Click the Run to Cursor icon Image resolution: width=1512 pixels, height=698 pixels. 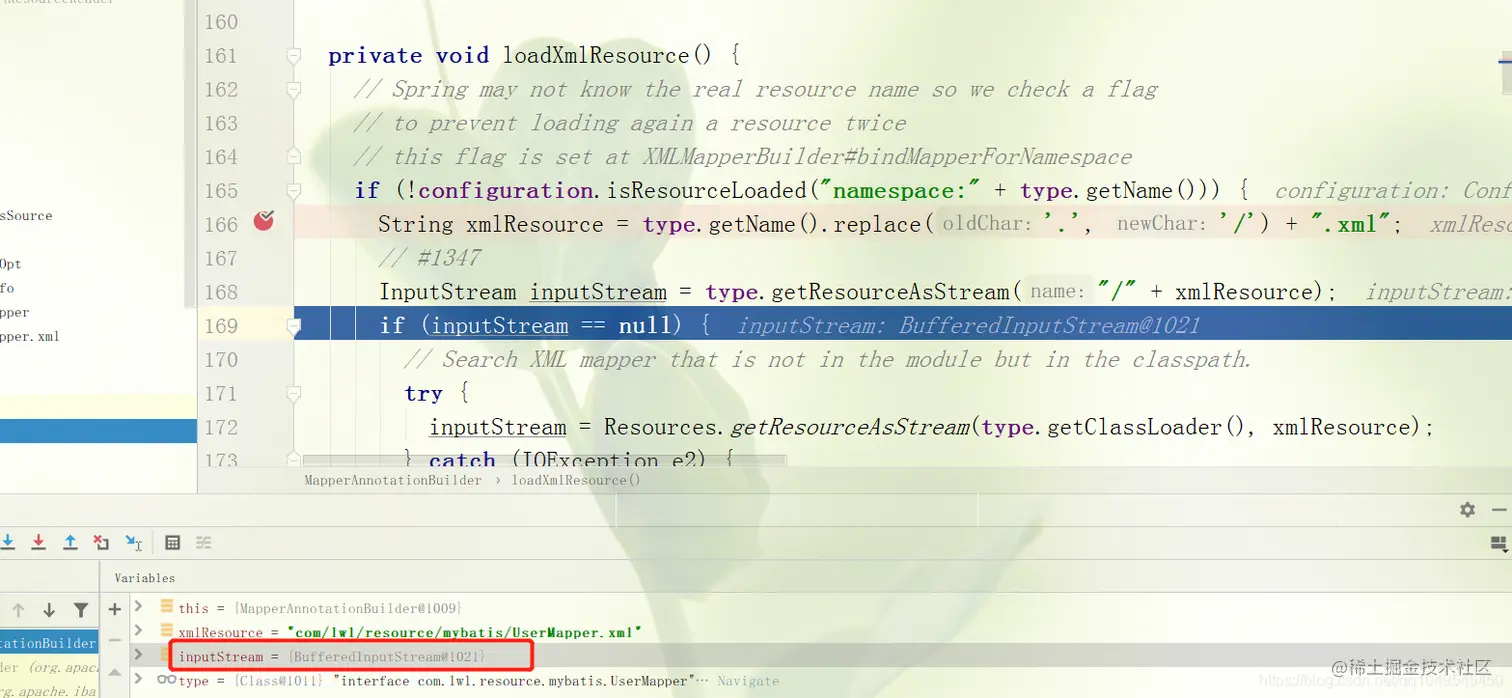coord(133,542)
